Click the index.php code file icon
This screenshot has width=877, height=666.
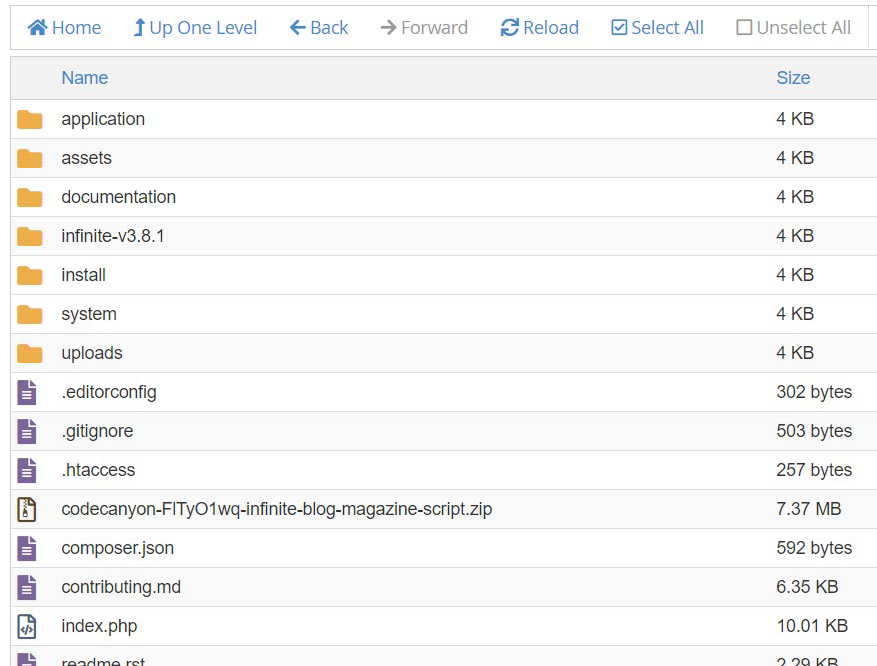pos(27,626)
